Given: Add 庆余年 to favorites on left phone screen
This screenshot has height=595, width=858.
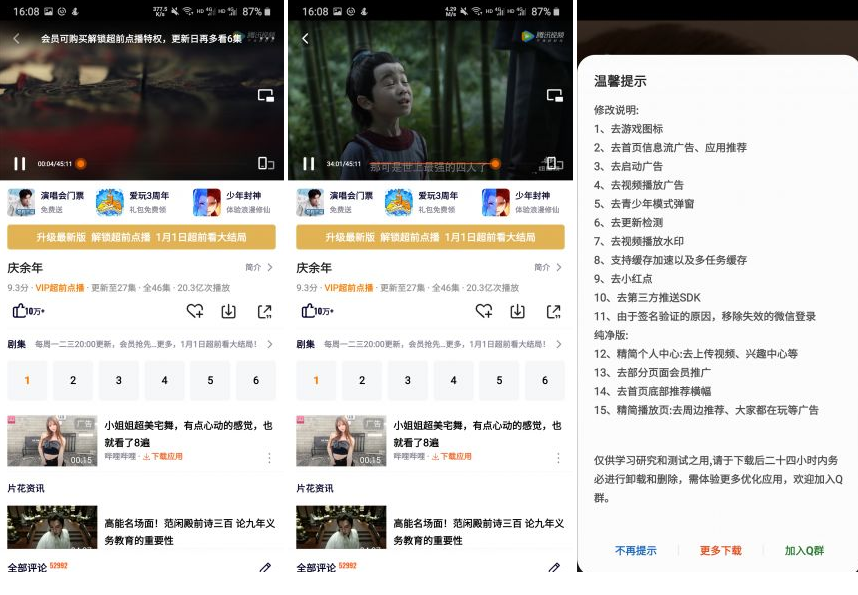Looking at the screenshot, I should [x=195, y=311].
